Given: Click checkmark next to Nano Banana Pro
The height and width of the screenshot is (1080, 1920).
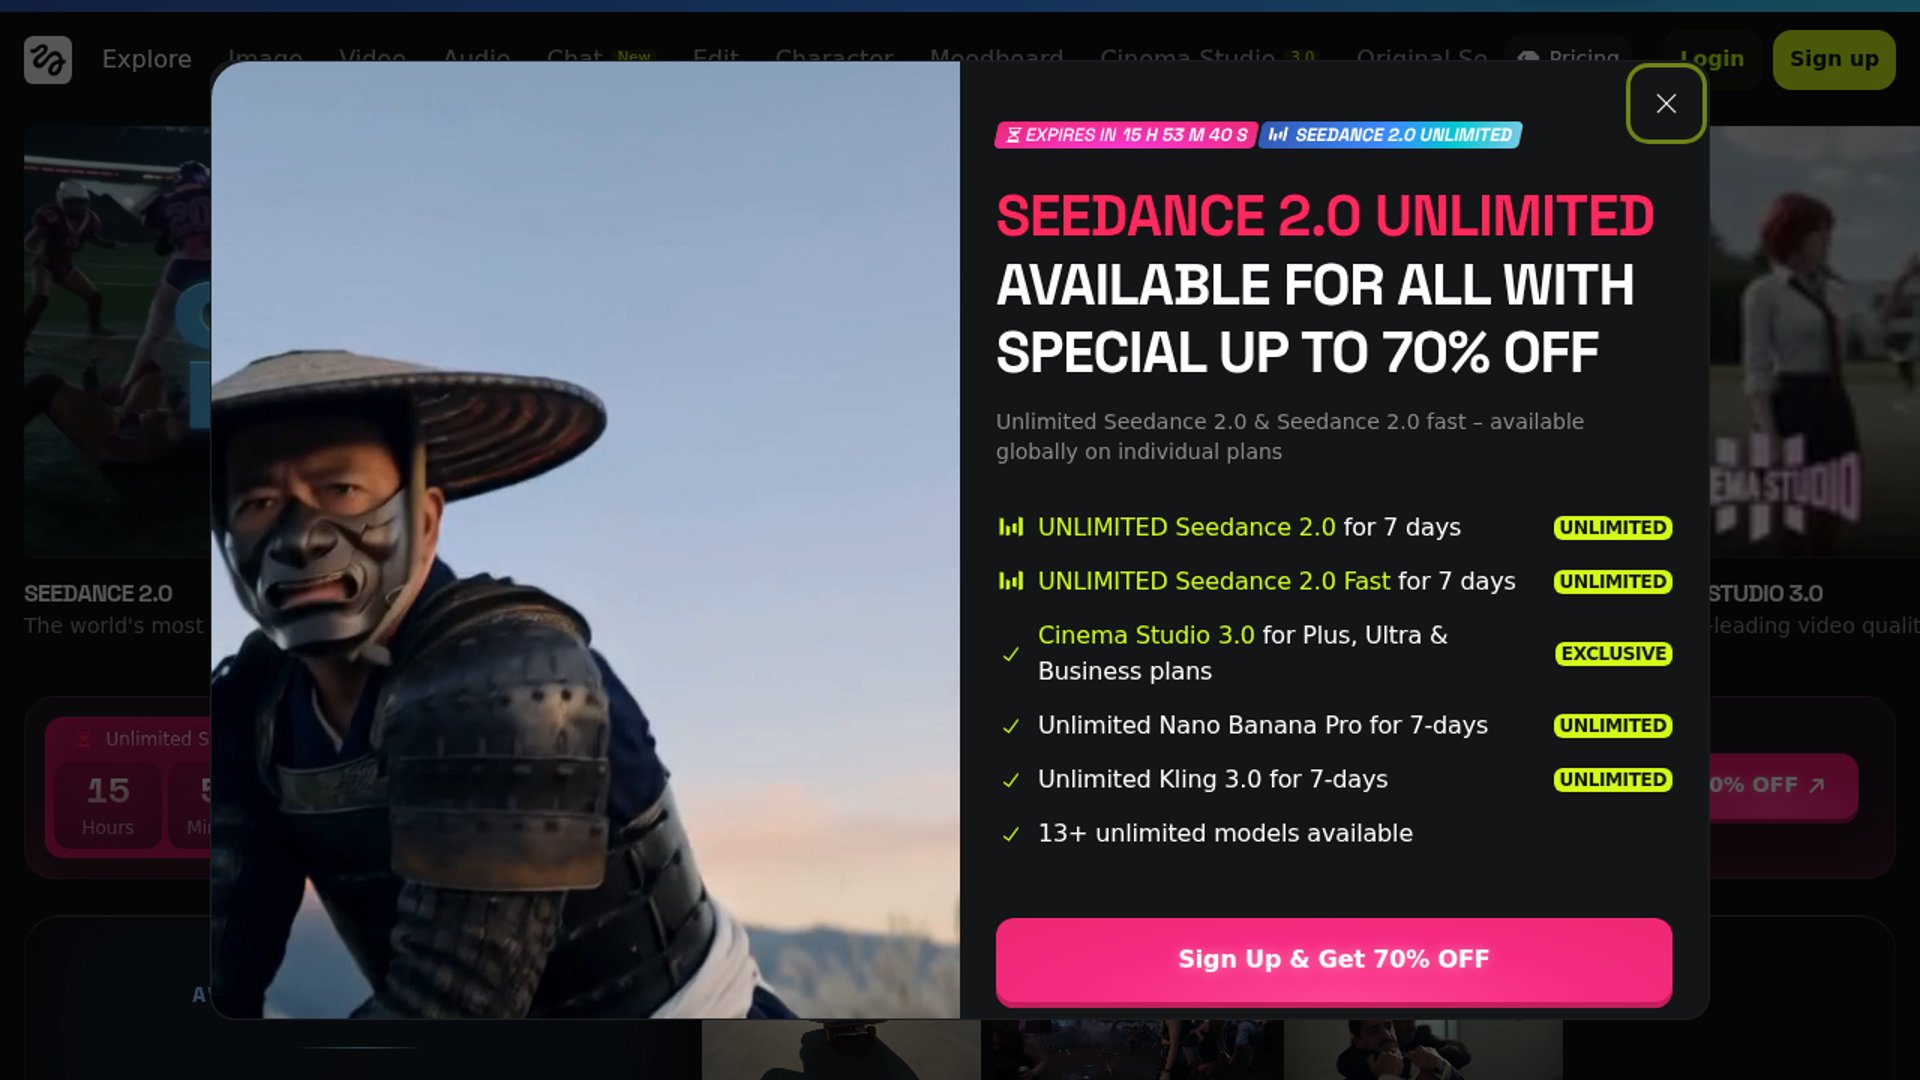Looking at the screenshot, I should click(x=1011, y=726).
